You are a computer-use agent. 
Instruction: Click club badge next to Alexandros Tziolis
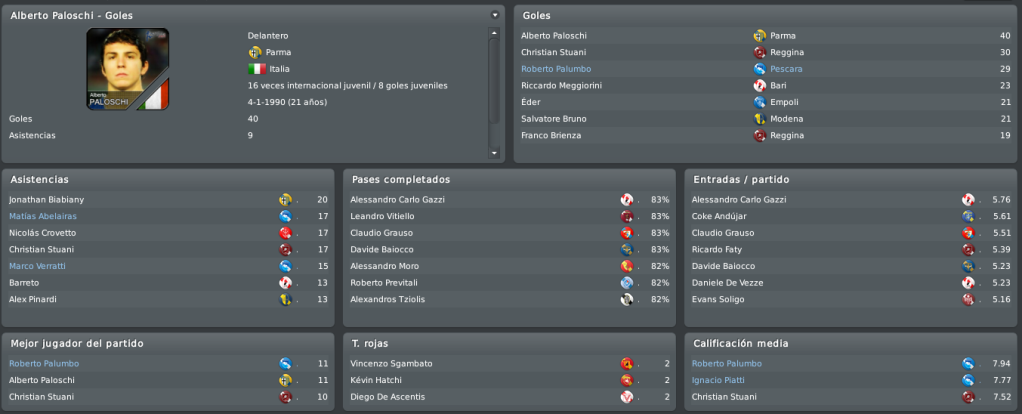(x=626, y=299)
